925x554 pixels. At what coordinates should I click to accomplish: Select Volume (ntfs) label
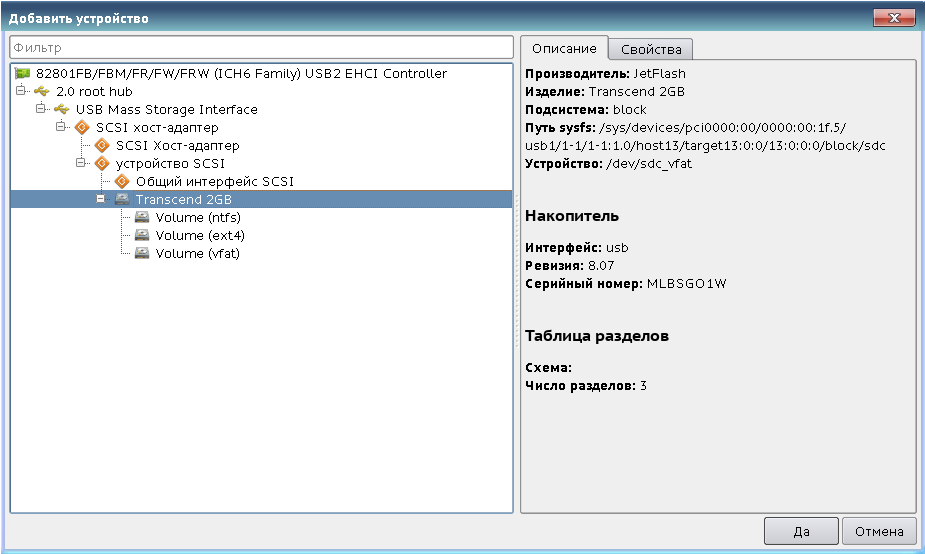[x=198, y=217]
